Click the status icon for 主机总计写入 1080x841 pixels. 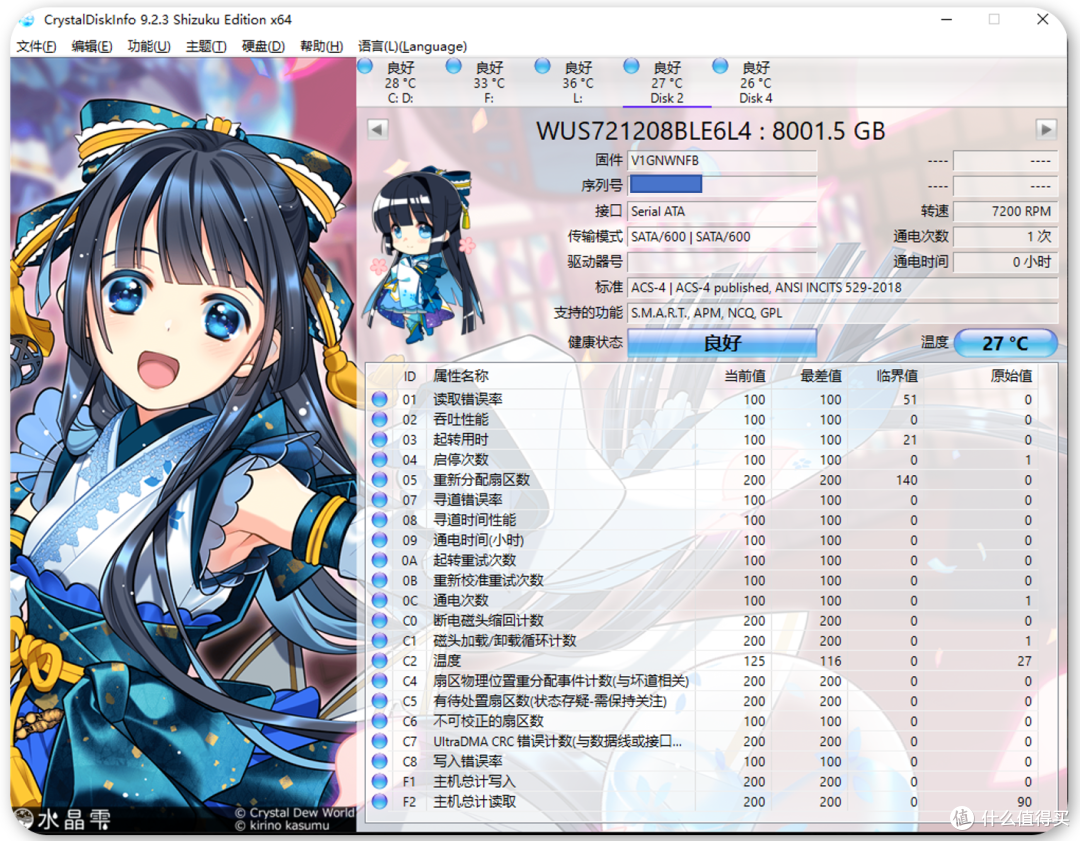tap(380, 781)
